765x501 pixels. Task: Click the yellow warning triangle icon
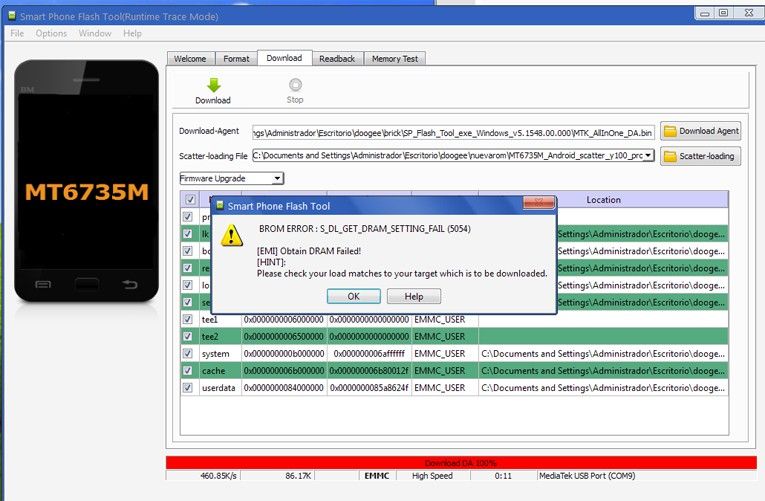tap(232, 235)
